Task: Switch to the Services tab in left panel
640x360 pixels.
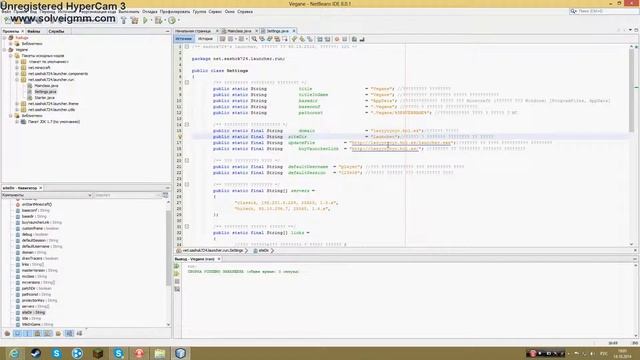Action: point(56,31)
